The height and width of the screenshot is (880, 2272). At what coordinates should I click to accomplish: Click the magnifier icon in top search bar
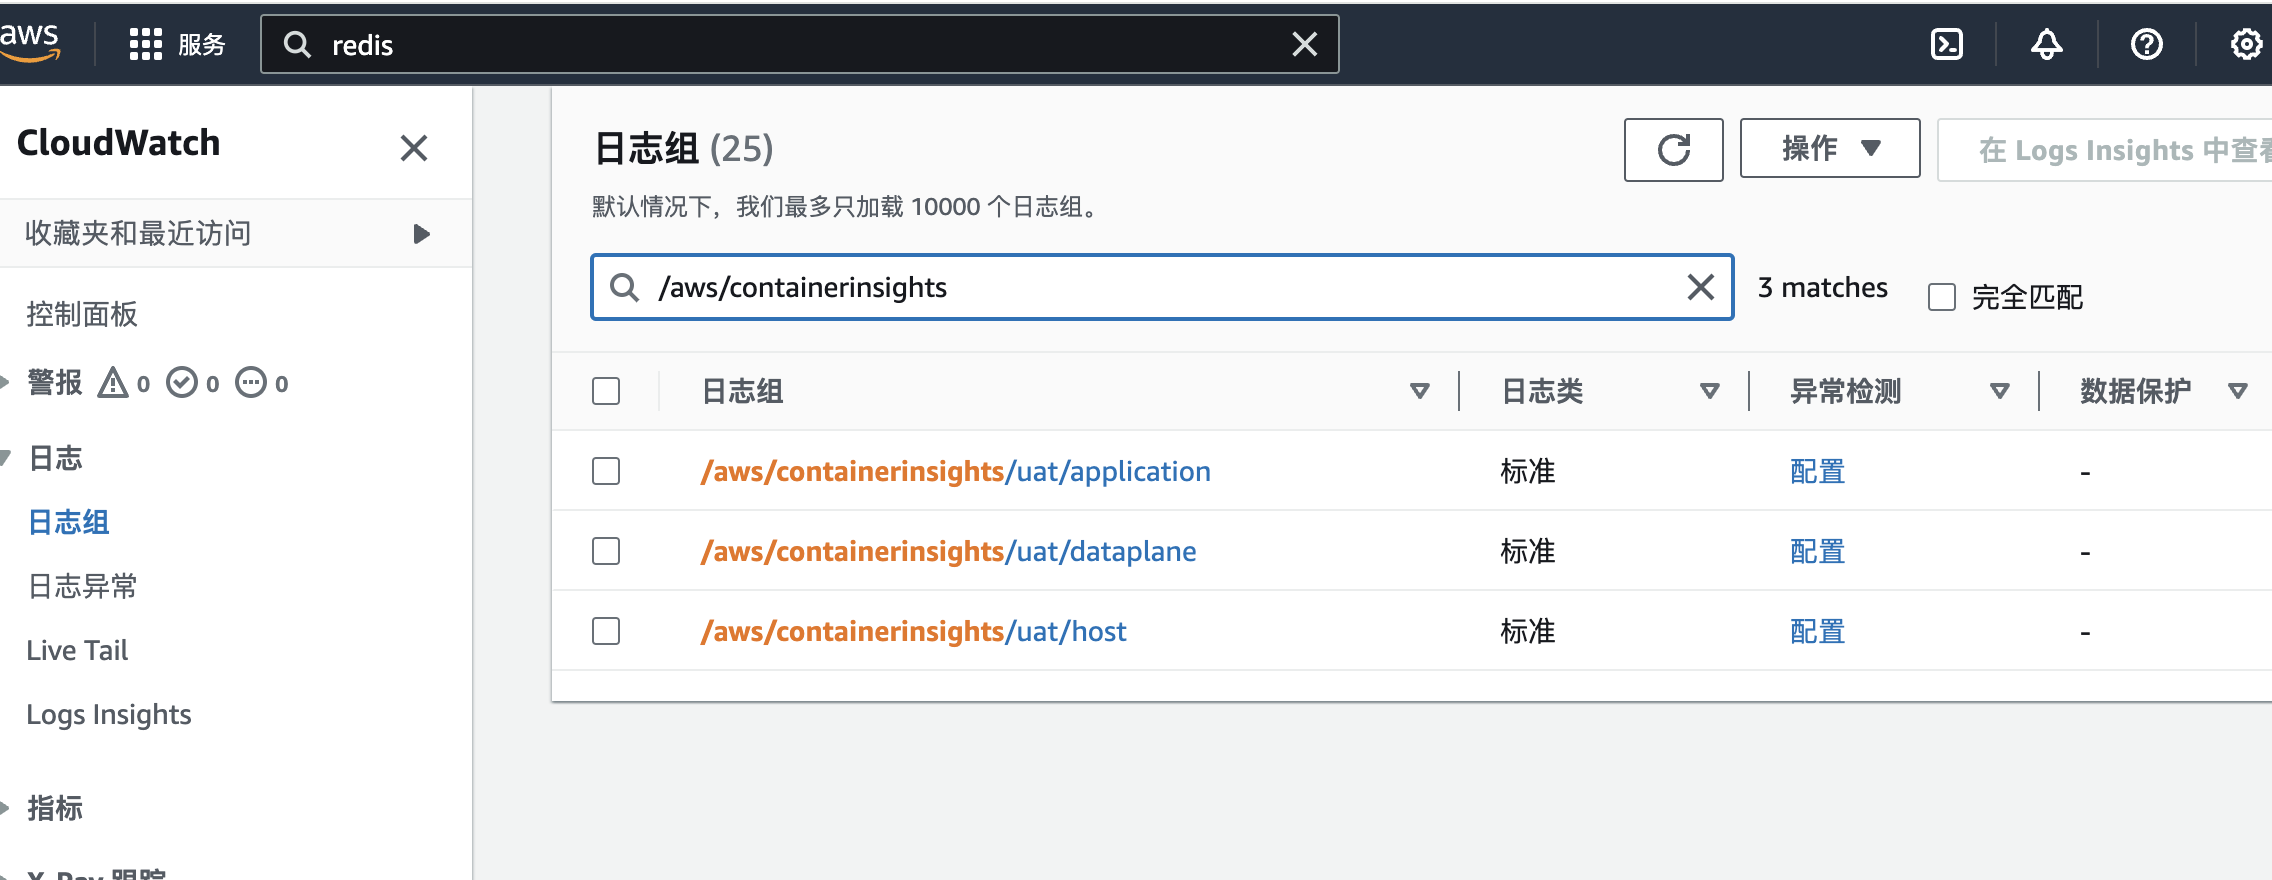pyautogui.click(x=297, y=44)
